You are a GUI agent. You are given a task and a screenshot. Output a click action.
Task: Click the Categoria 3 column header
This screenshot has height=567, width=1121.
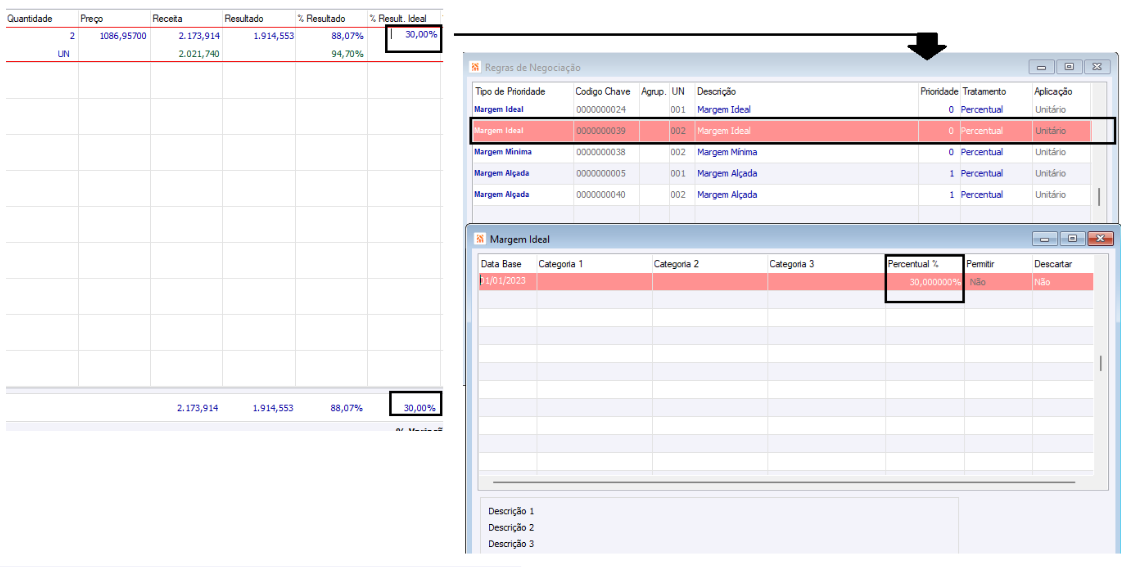(791, 264)
